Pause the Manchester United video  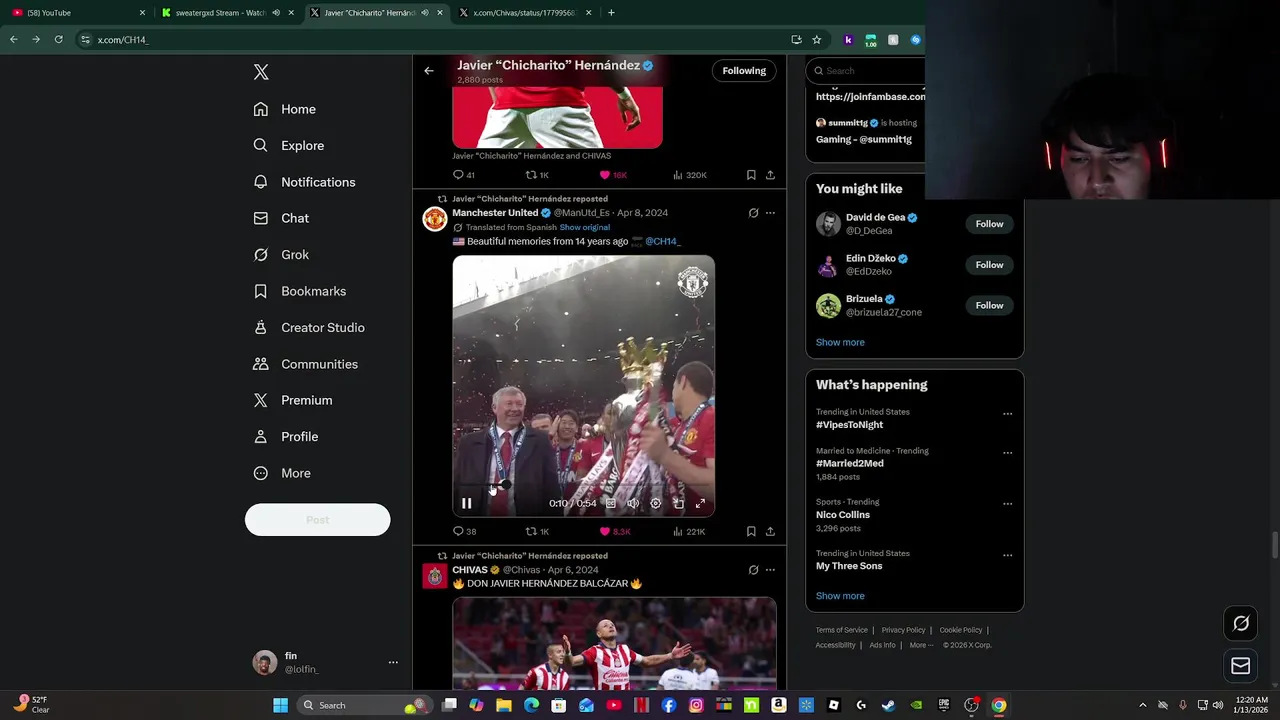[x=466, y=503]
